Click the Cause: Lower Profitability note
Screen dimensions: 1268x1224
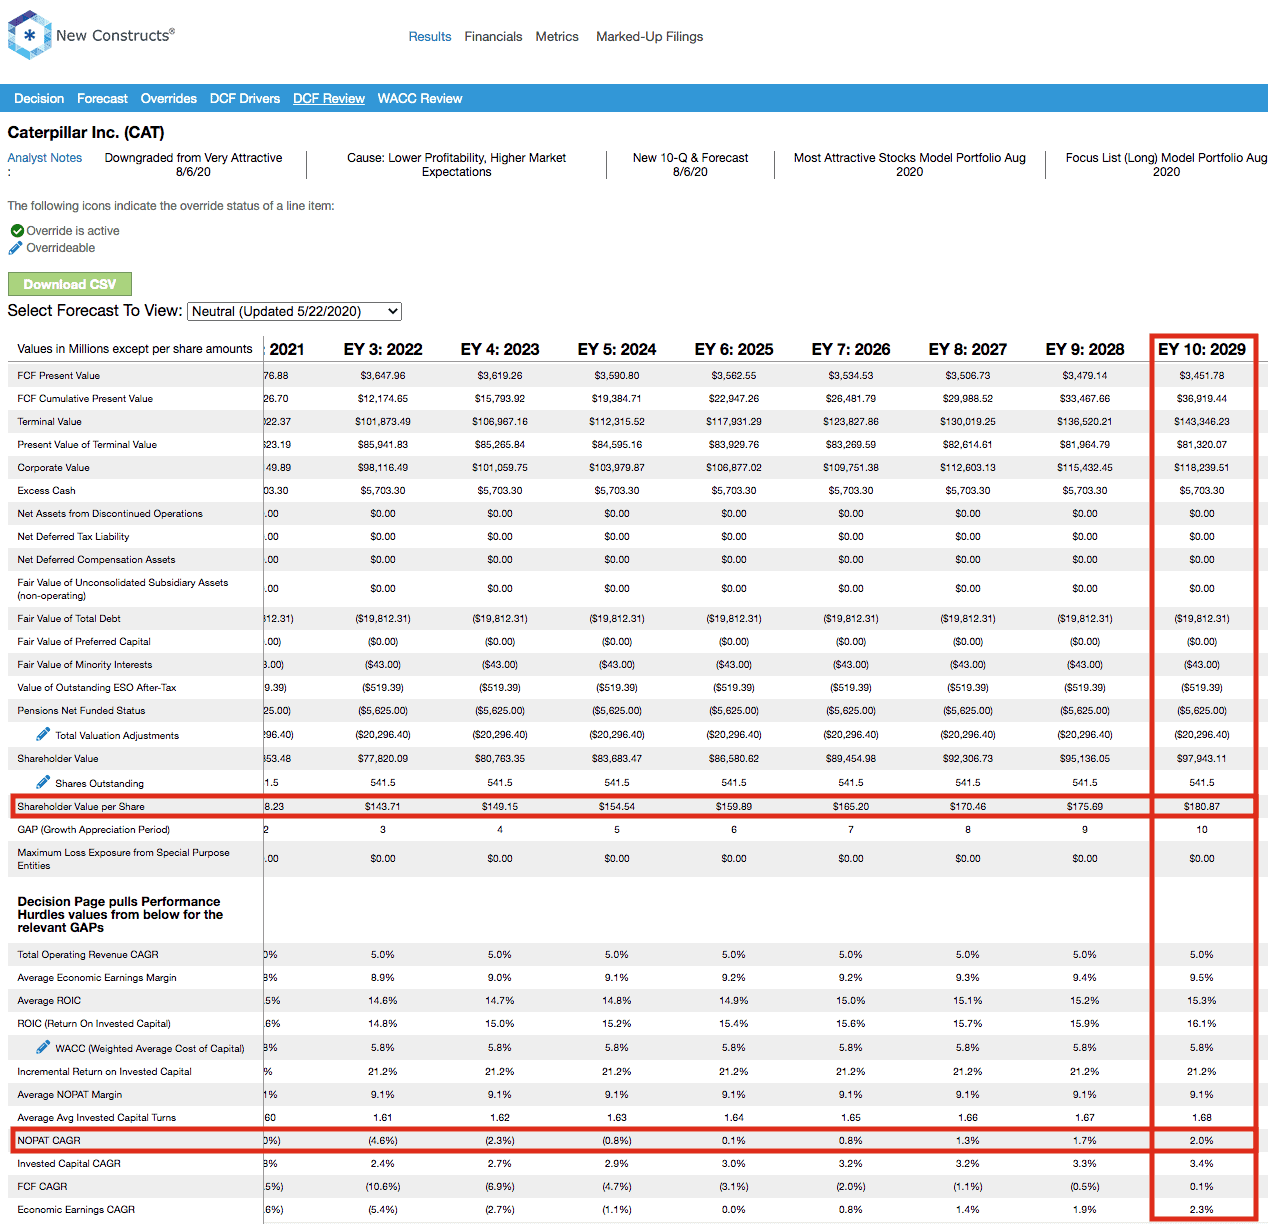(456, 165)
